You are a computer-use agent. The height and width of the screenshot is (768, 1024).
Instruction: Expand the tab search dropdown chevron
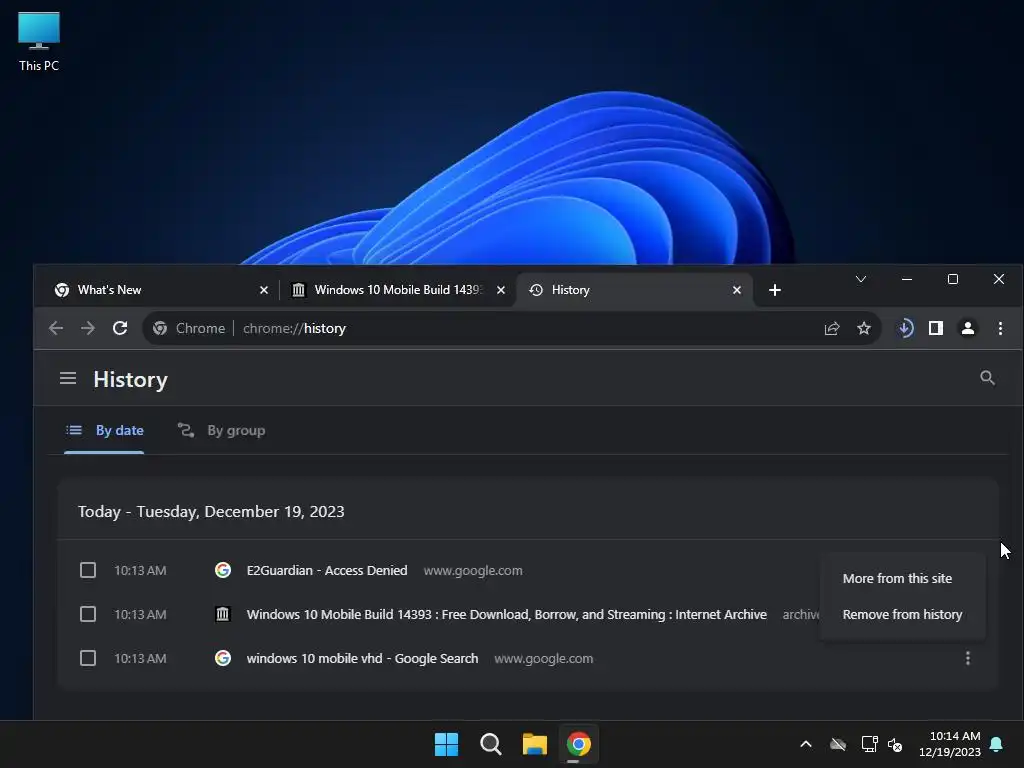(861, 280)
